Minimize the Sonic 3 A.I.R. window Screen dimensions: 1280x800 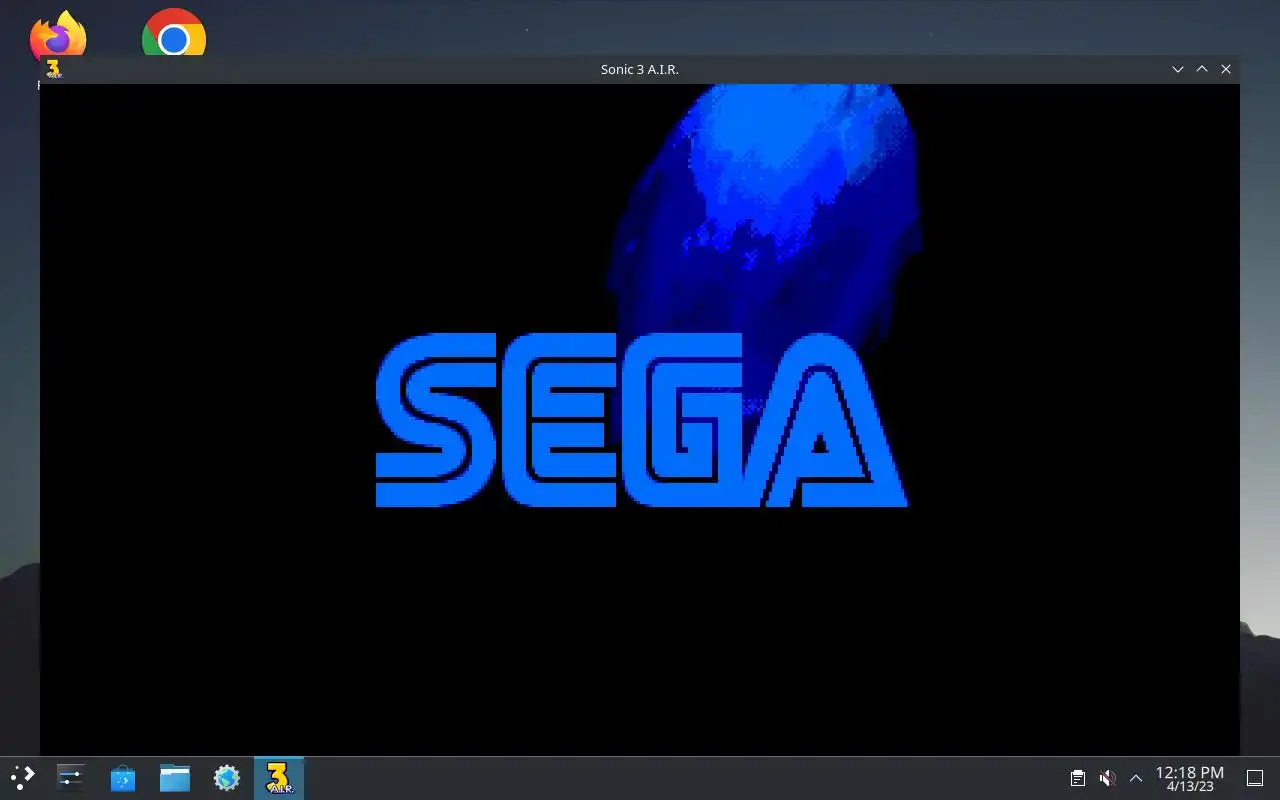tap(1178, 69)
